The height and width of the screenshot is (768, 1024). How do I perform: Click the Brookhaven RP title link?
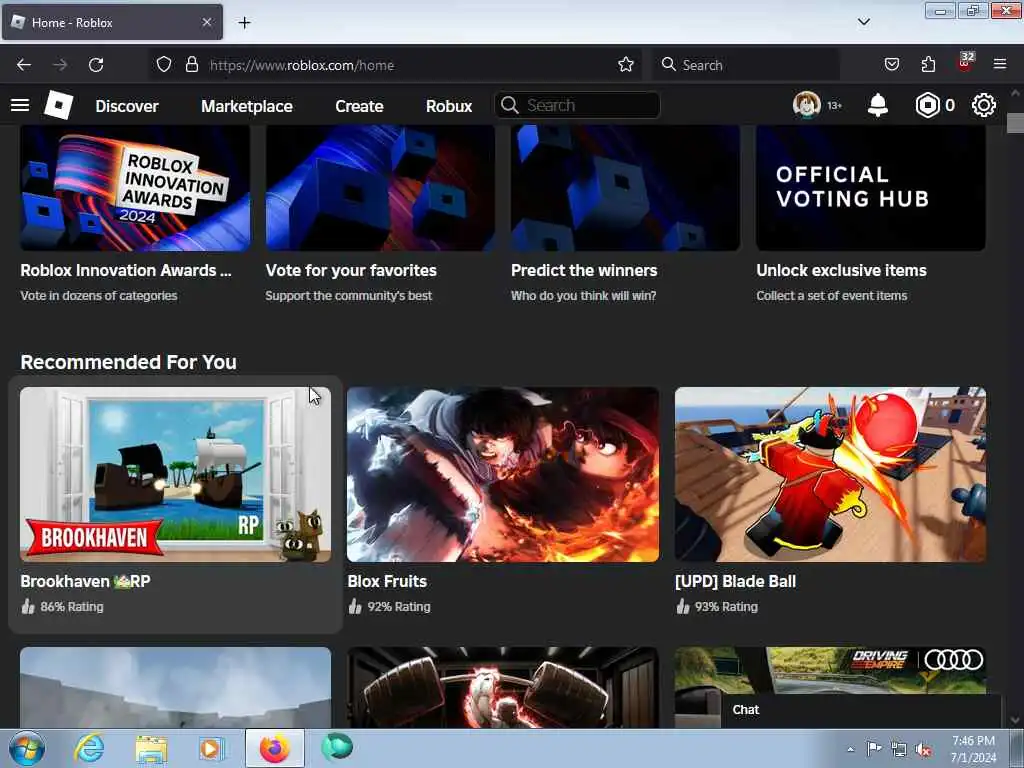click(x=86, y=581)
